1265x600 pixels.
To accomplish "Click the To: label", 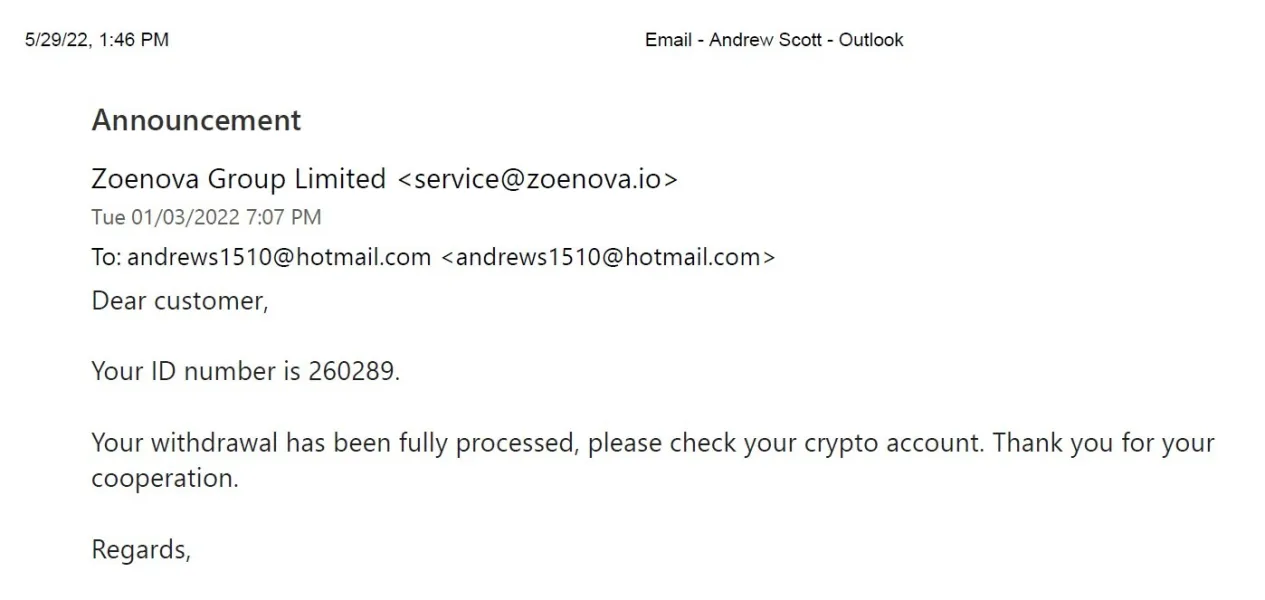I will coord(106,257).
